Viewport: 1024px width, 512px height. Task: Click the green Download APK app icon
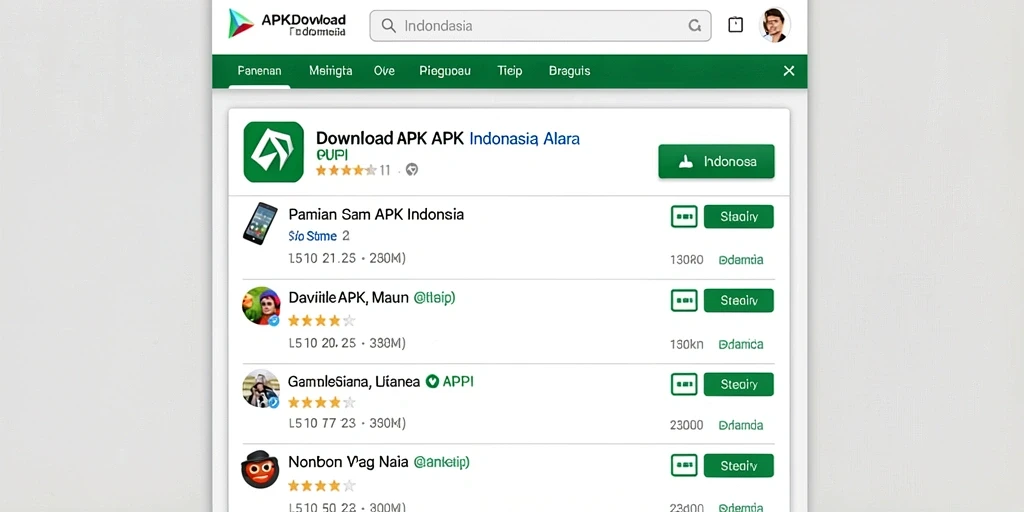[x=274, y=152]
